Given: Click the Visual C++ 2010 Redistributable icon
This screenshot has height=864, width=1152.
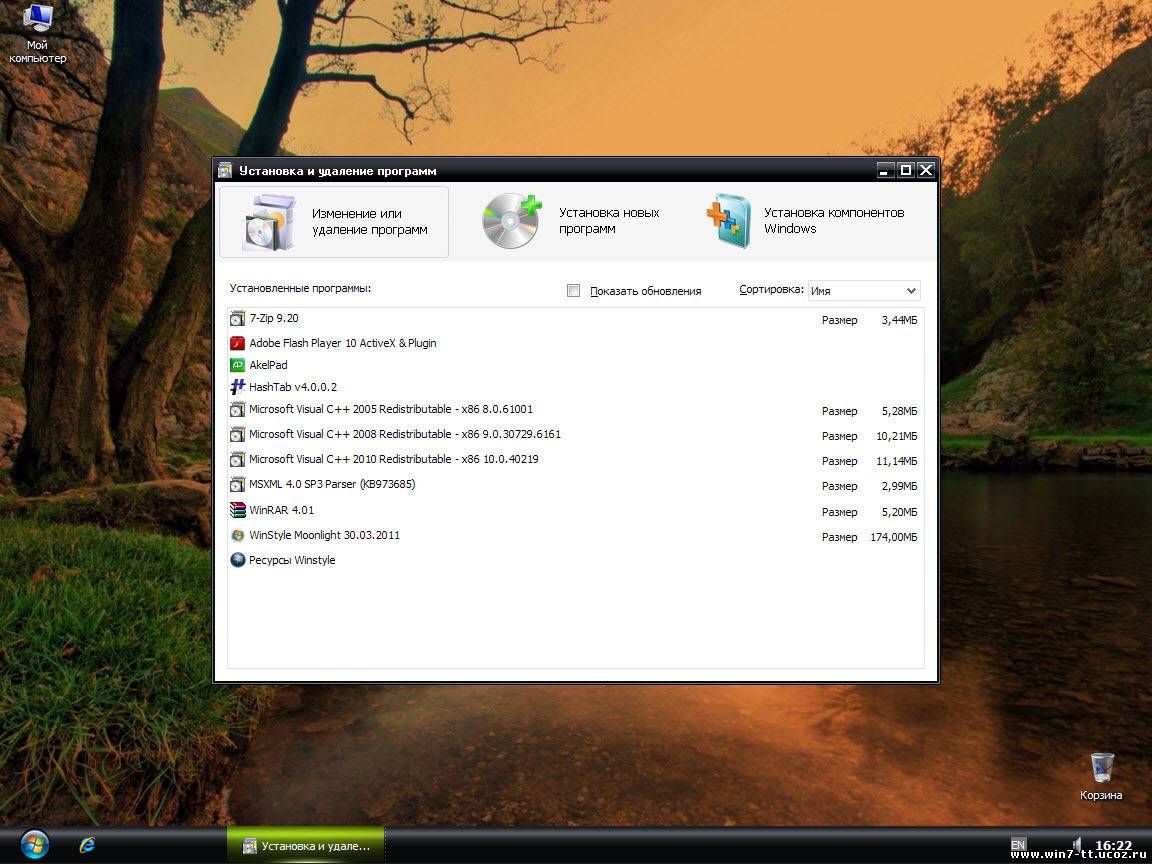Looking at the screenshot, I should click(x=237, y=459).
